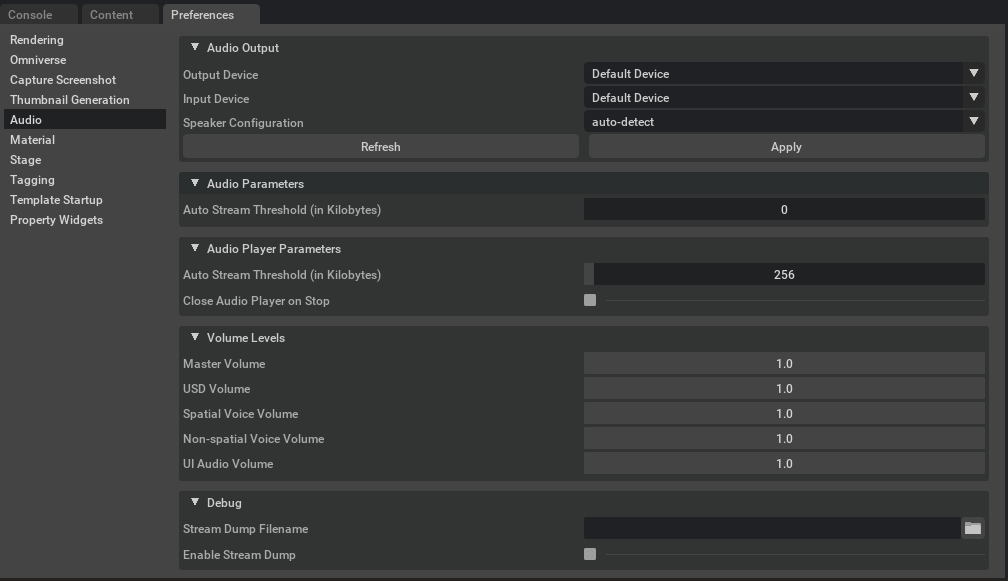Adjust the Master Volume slider
1008x581 pixels.
[785, 363]
